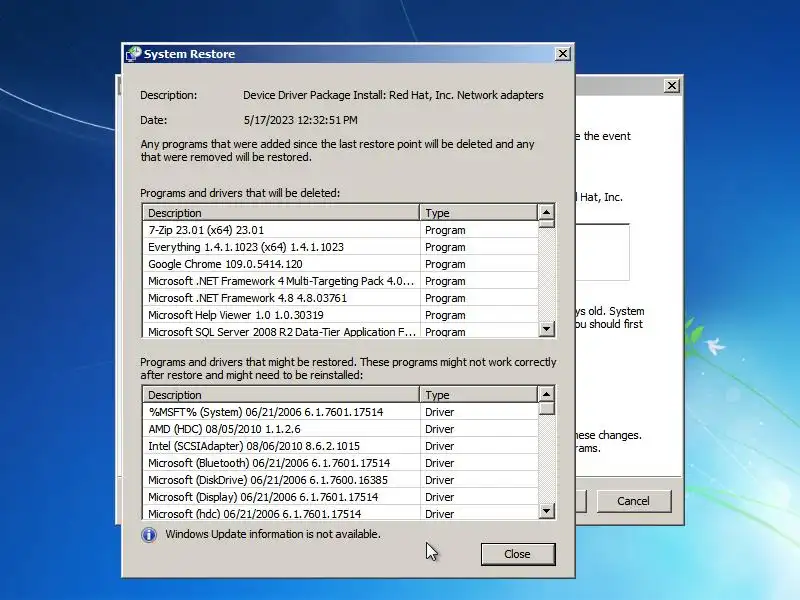Close the System Restore dialog with X
The width and height of the screenshot is (800, 600).
tap(562, 54)
